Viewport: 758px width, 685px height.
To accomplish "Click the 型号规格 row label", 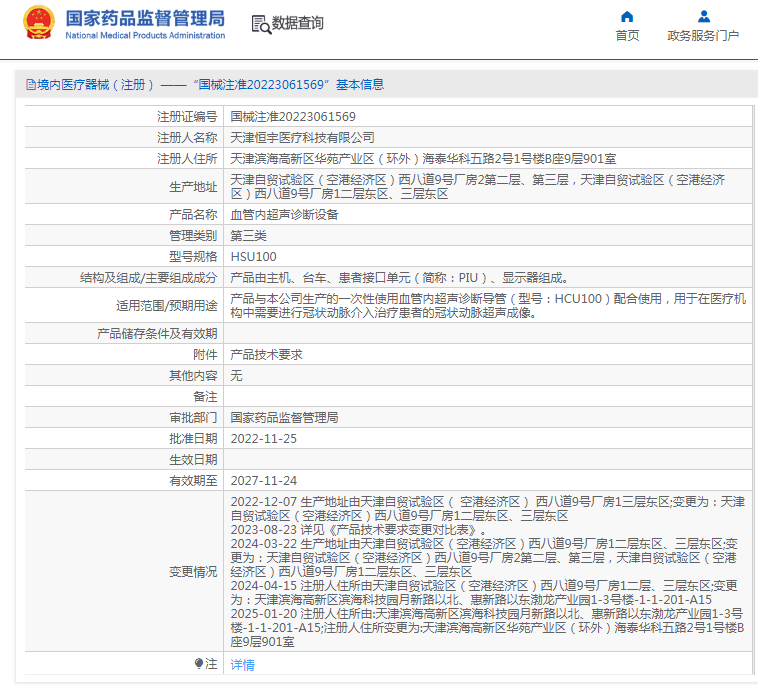I will (193, 257).
